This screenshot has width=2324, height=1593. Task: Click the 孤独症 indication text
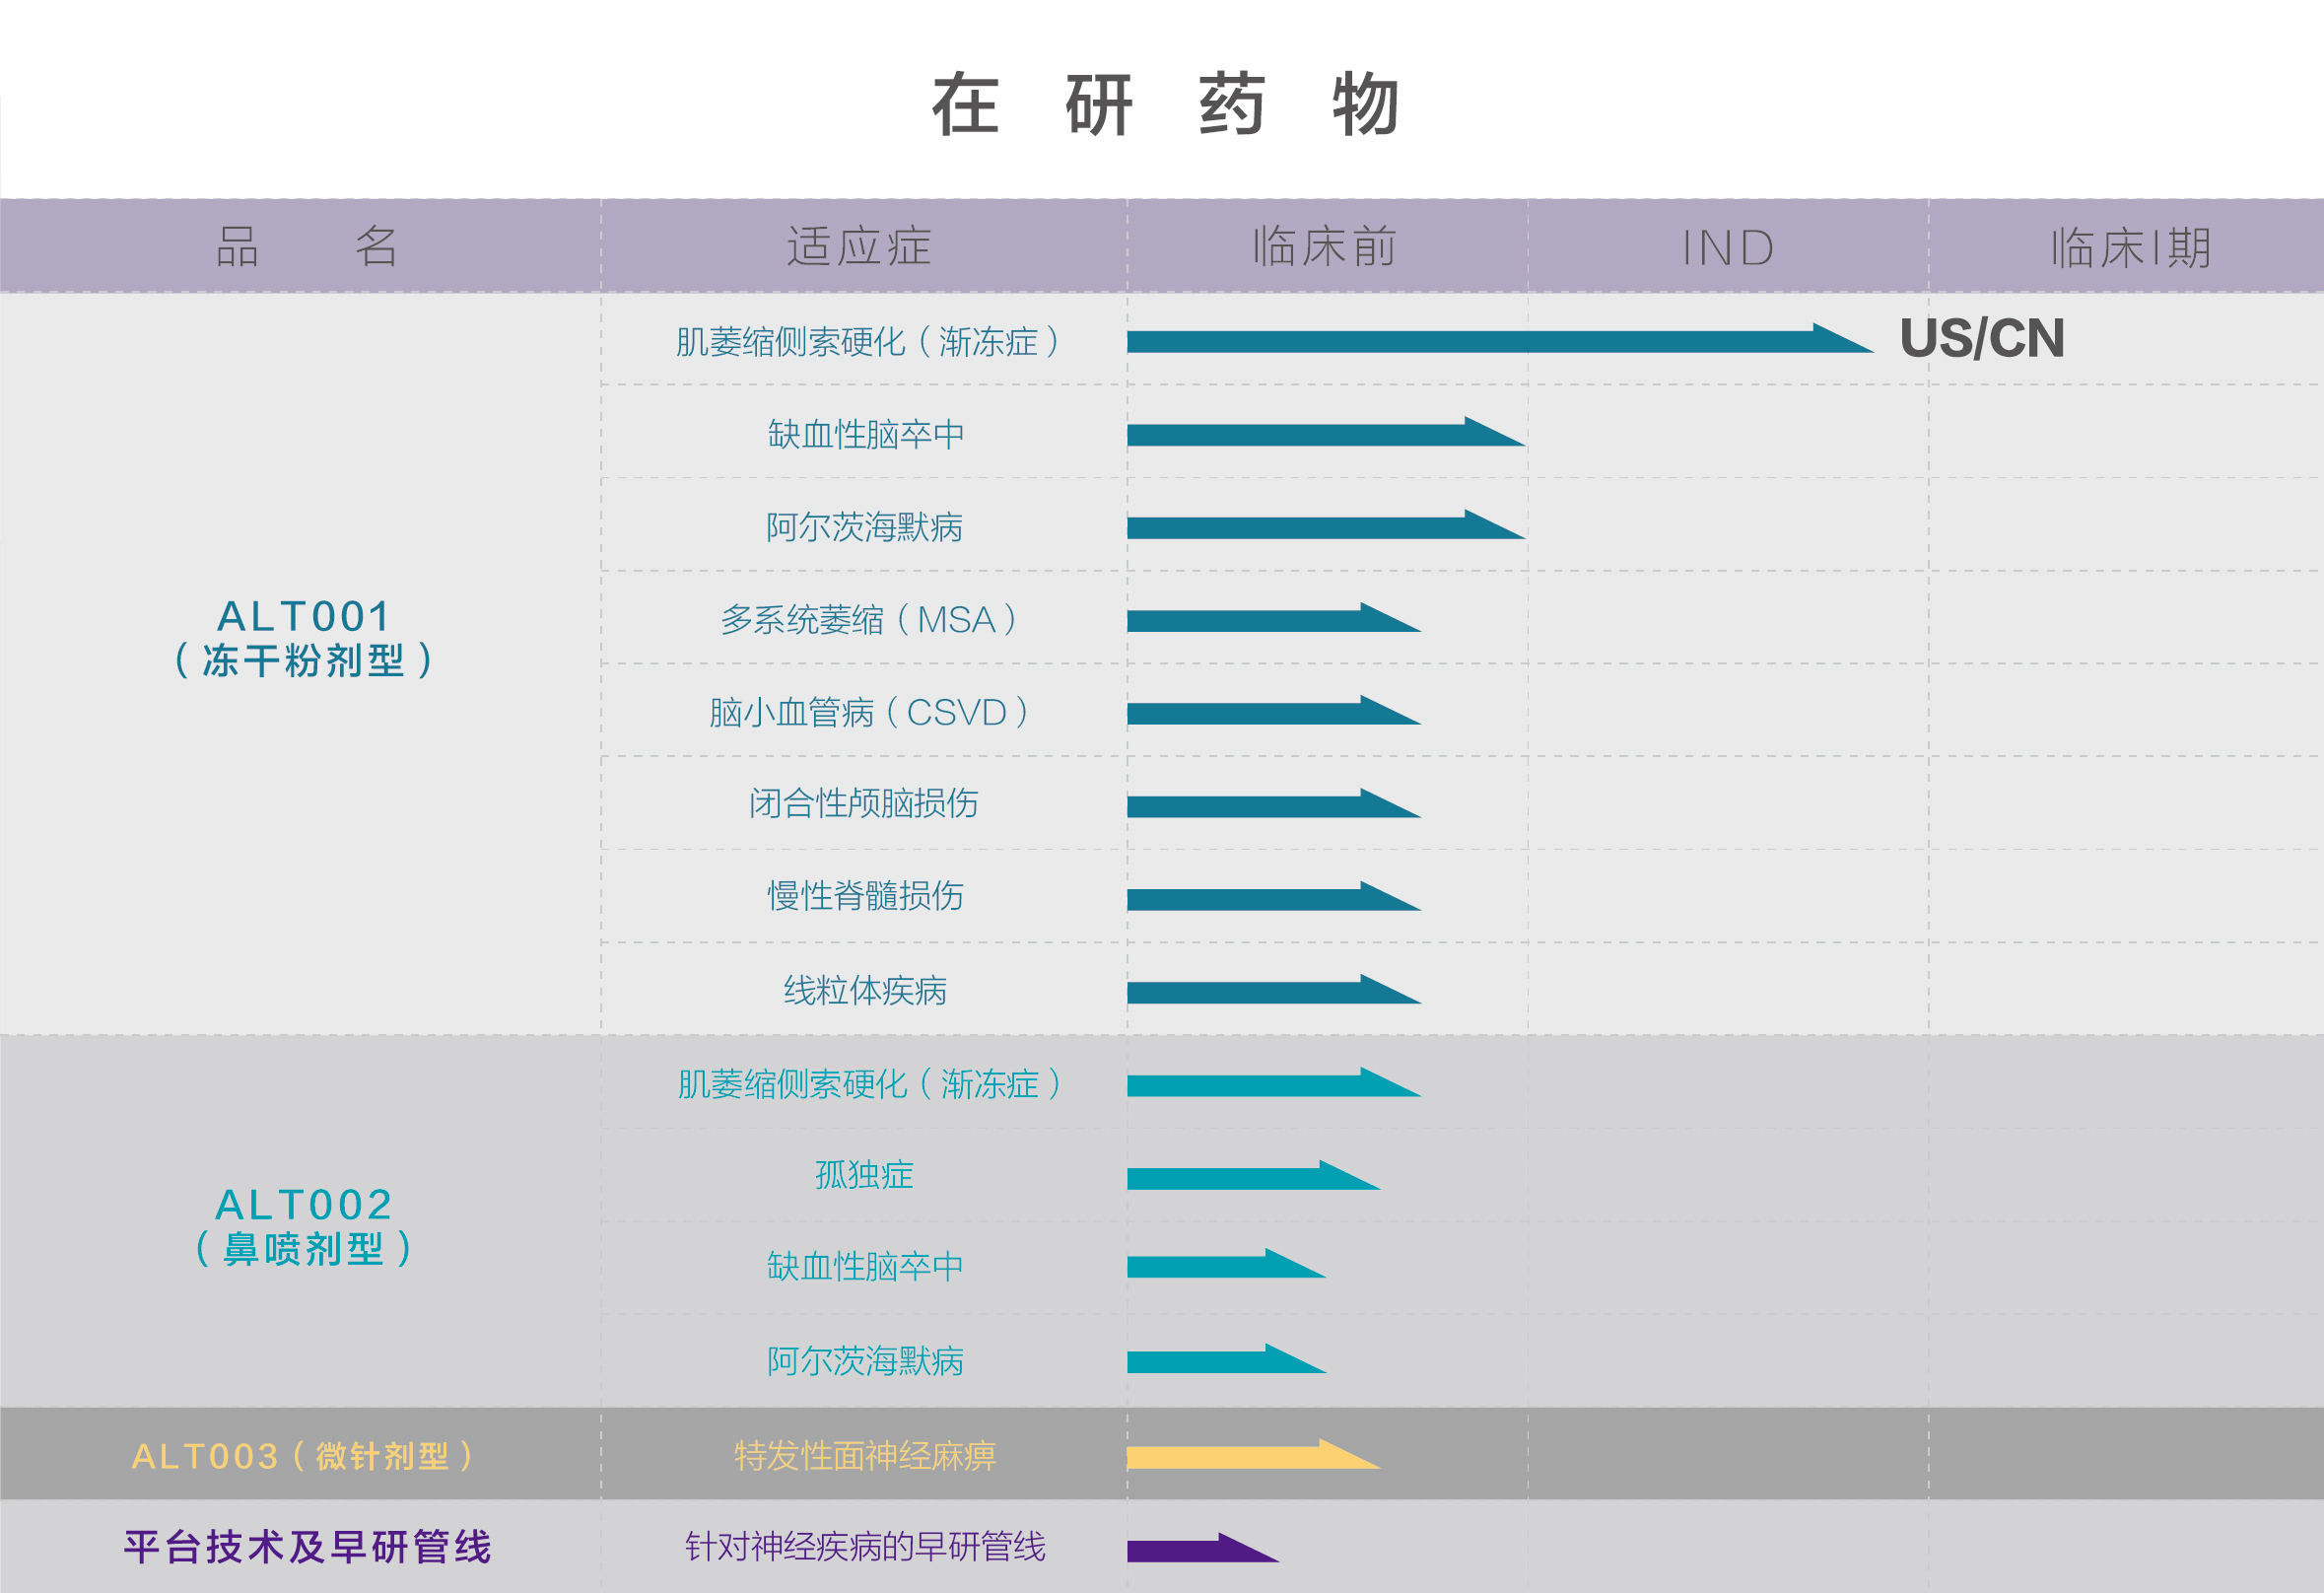click(x=864, y=1175)
